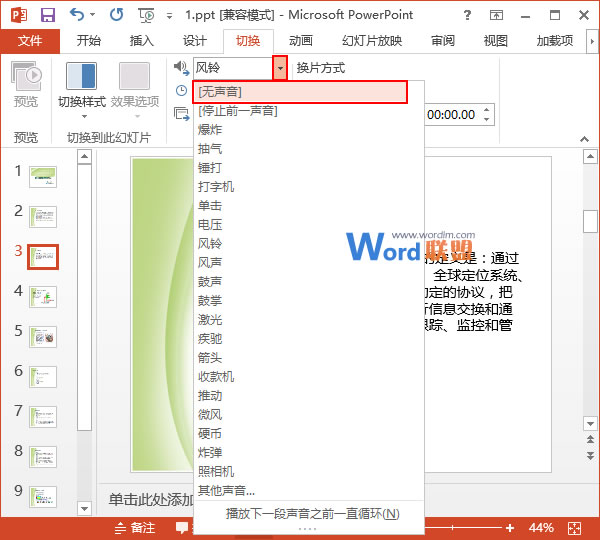Switch to the 加载项 tab

pos(555,41)
